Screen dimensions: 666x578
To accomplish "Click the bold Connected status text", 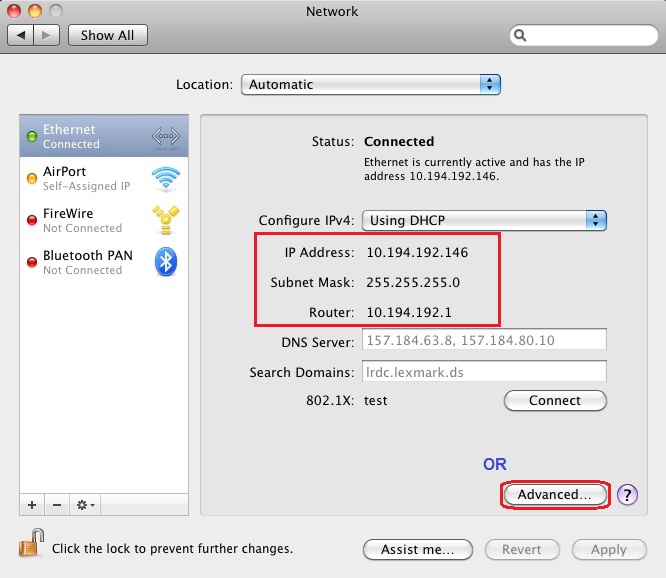I will coord(399,141).
